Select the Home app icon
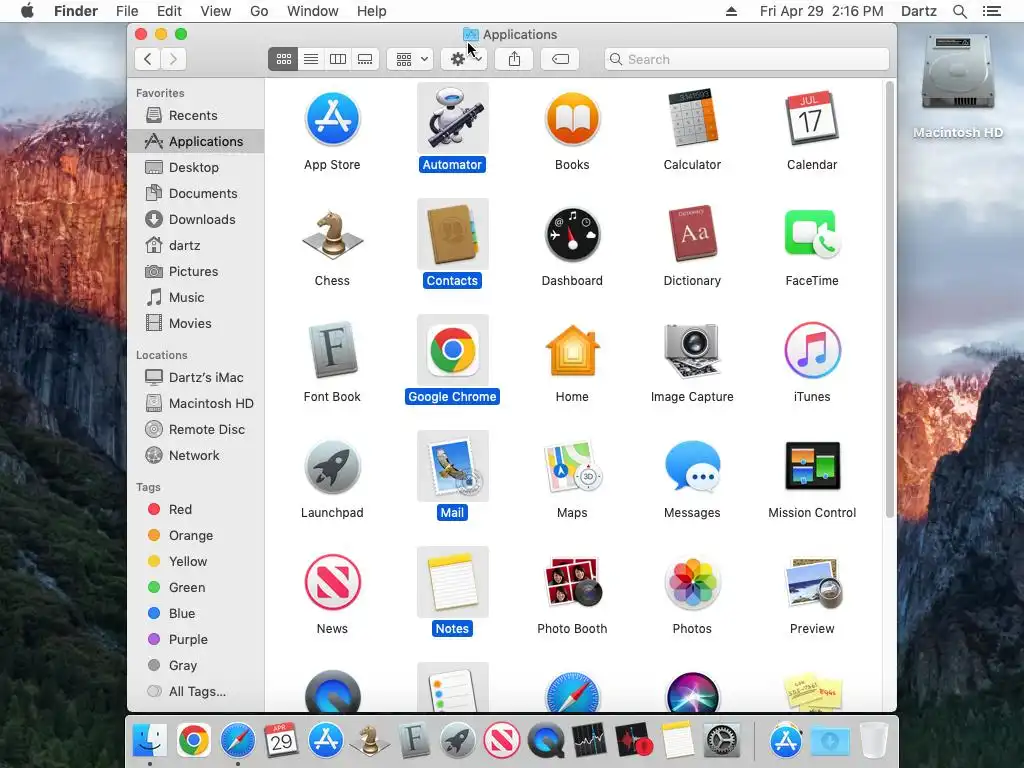Viewport: 1024px width, 768px height. tap(572, 351)
